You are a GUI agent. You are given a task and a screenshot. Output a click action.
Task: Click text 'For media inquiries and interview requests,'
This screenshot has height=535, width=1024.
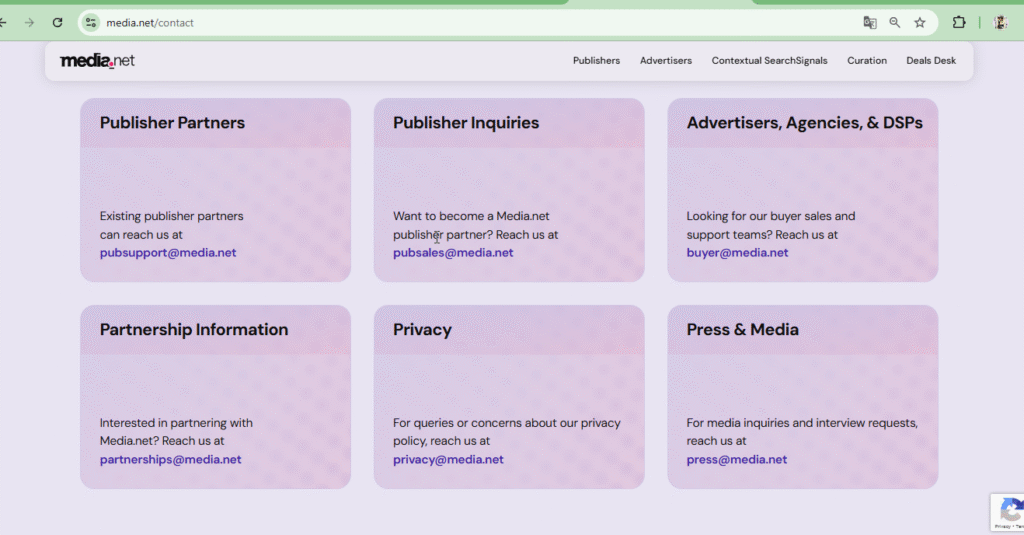(802, 423)
